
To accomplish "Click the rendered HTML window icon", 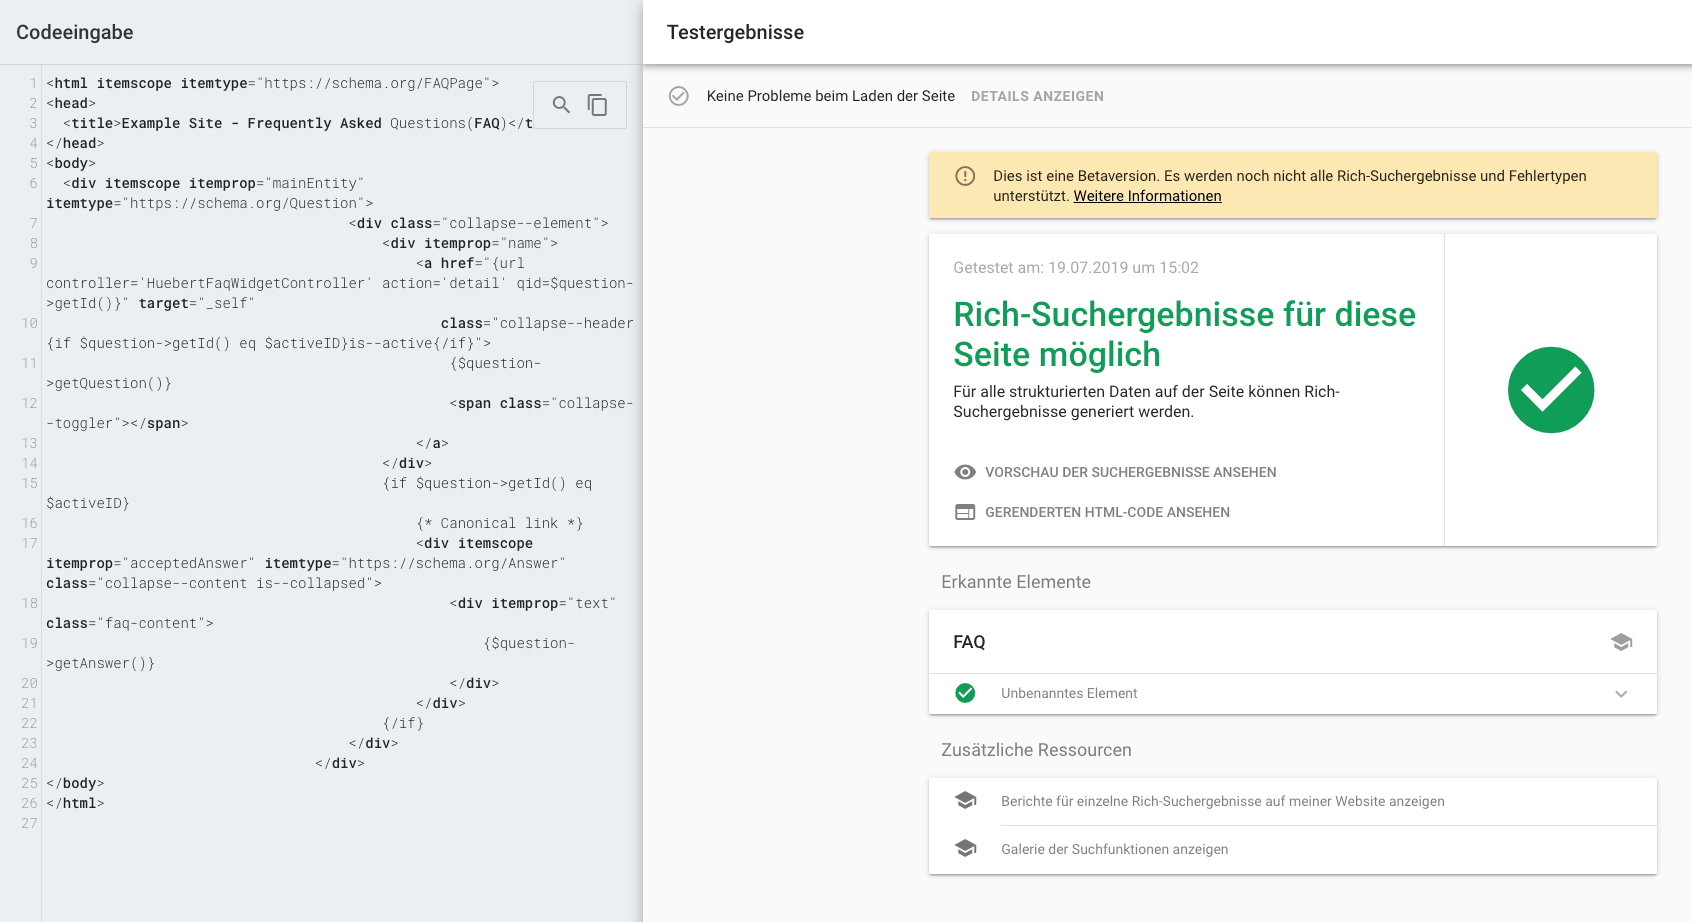I will click(x=965, y=512).
